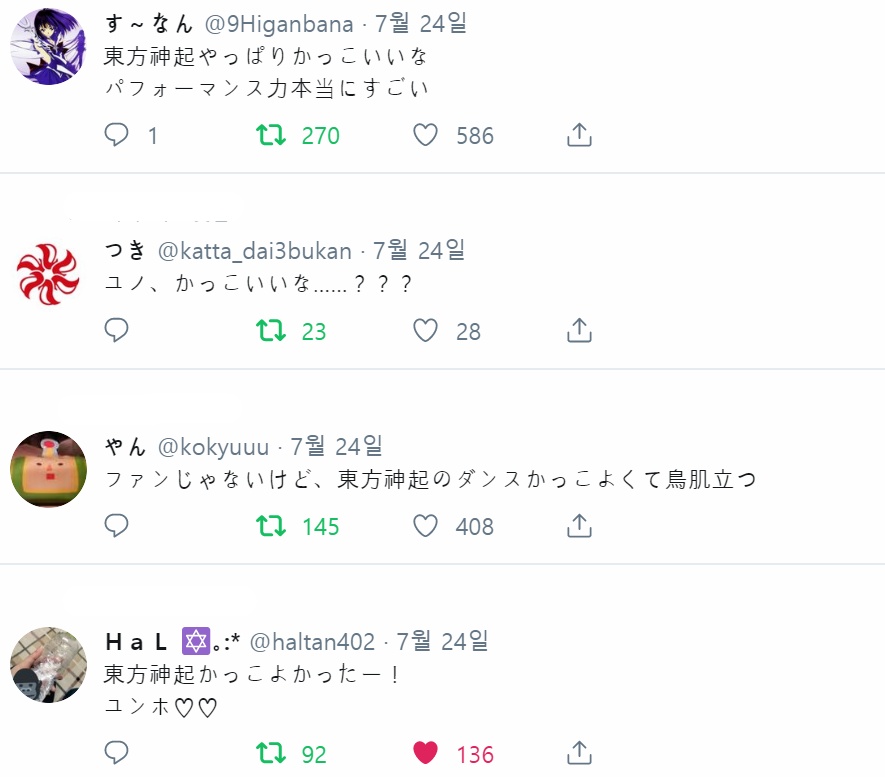Share the @haltan402 tweet
The image size is (885, 777).
coord(580,753)
